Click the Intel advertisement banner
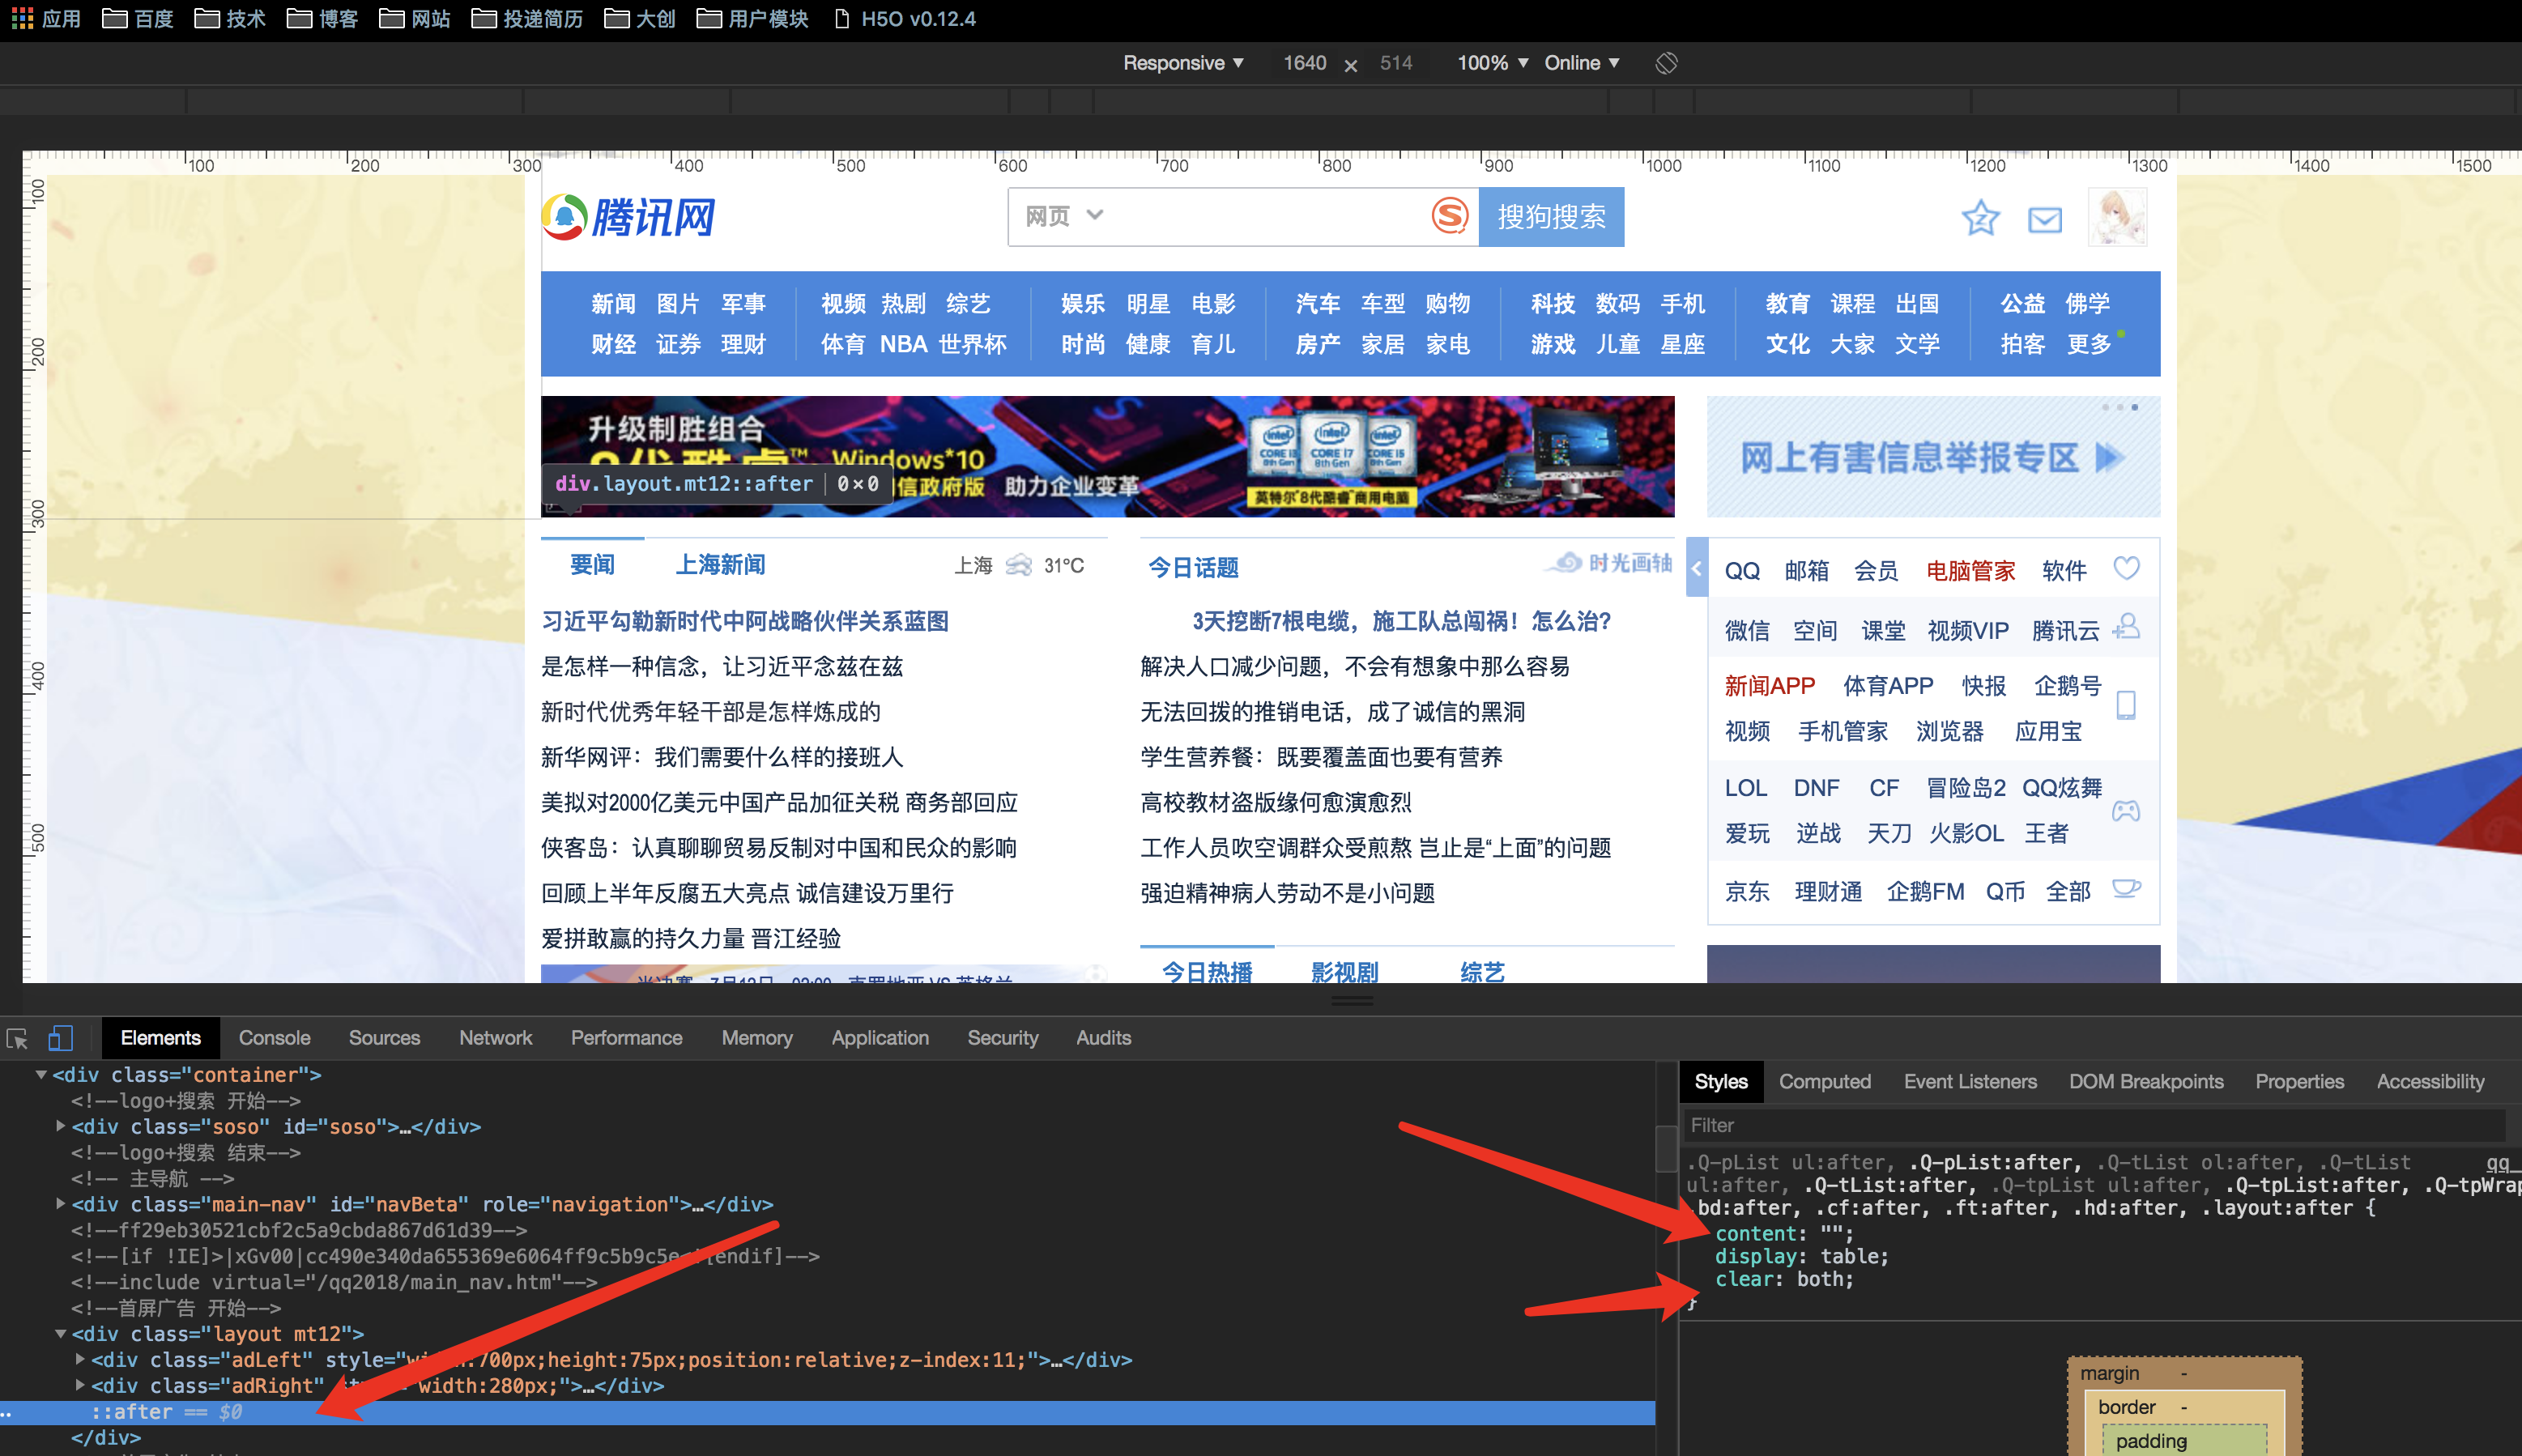The image size is (2522, 1456). pos(1107,457)
